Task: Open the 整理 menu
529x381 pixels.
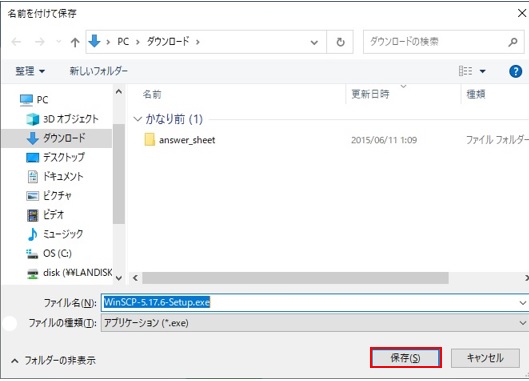Action: tap(30, 71)
